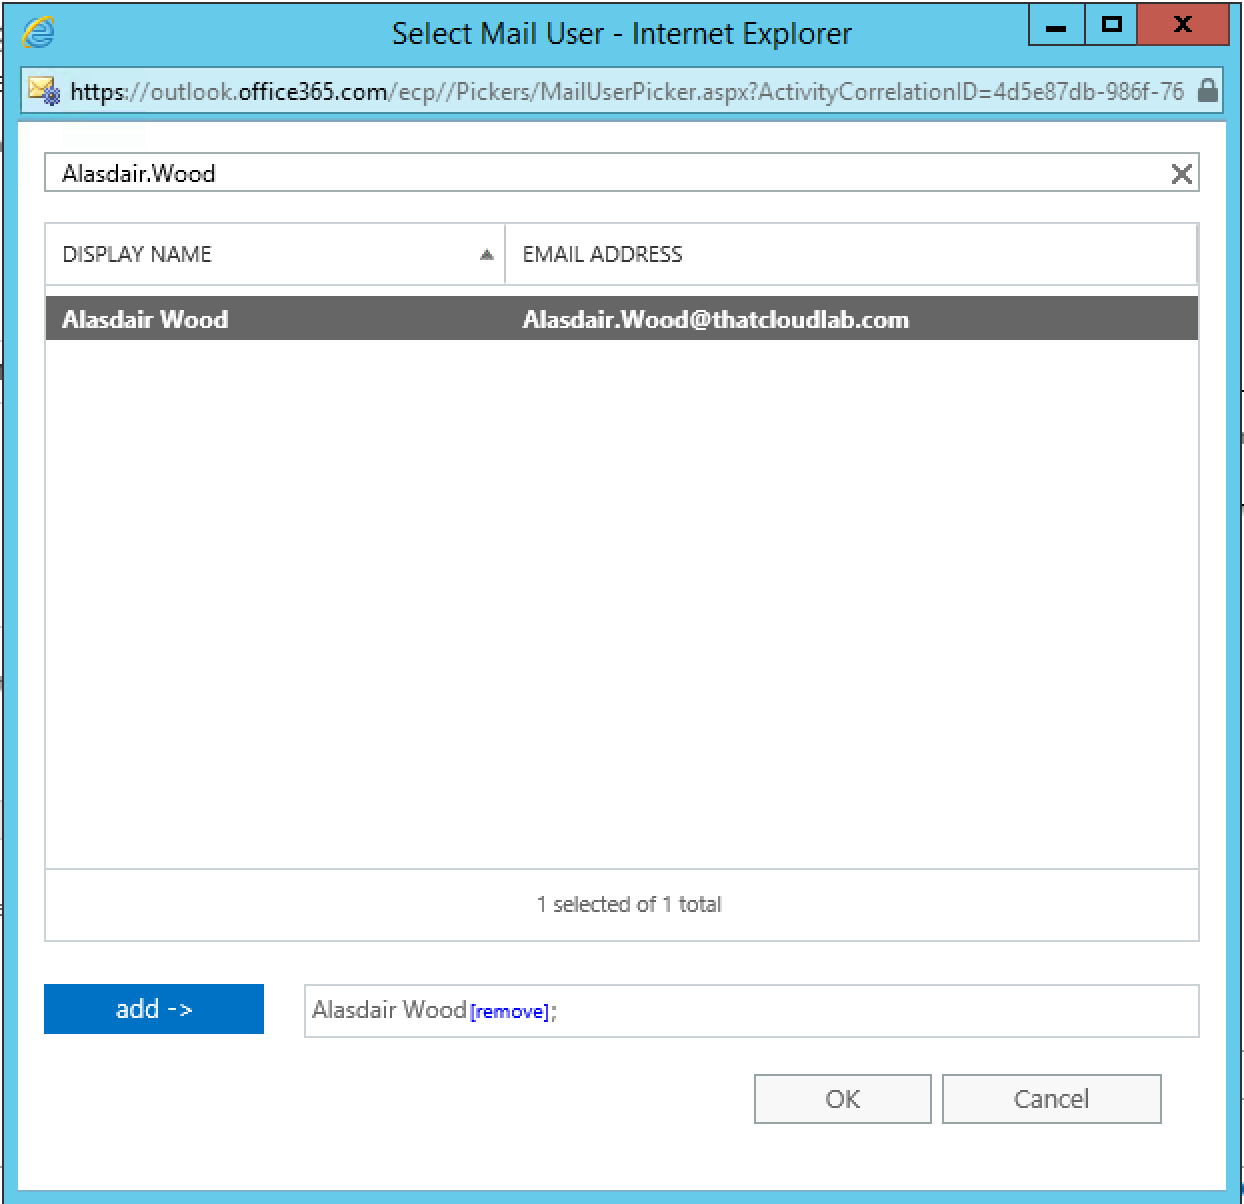The width and height of the screenshot is (1244, 1204).
Task: Click the security lock icon in address bar
Action: (1207, 91)
